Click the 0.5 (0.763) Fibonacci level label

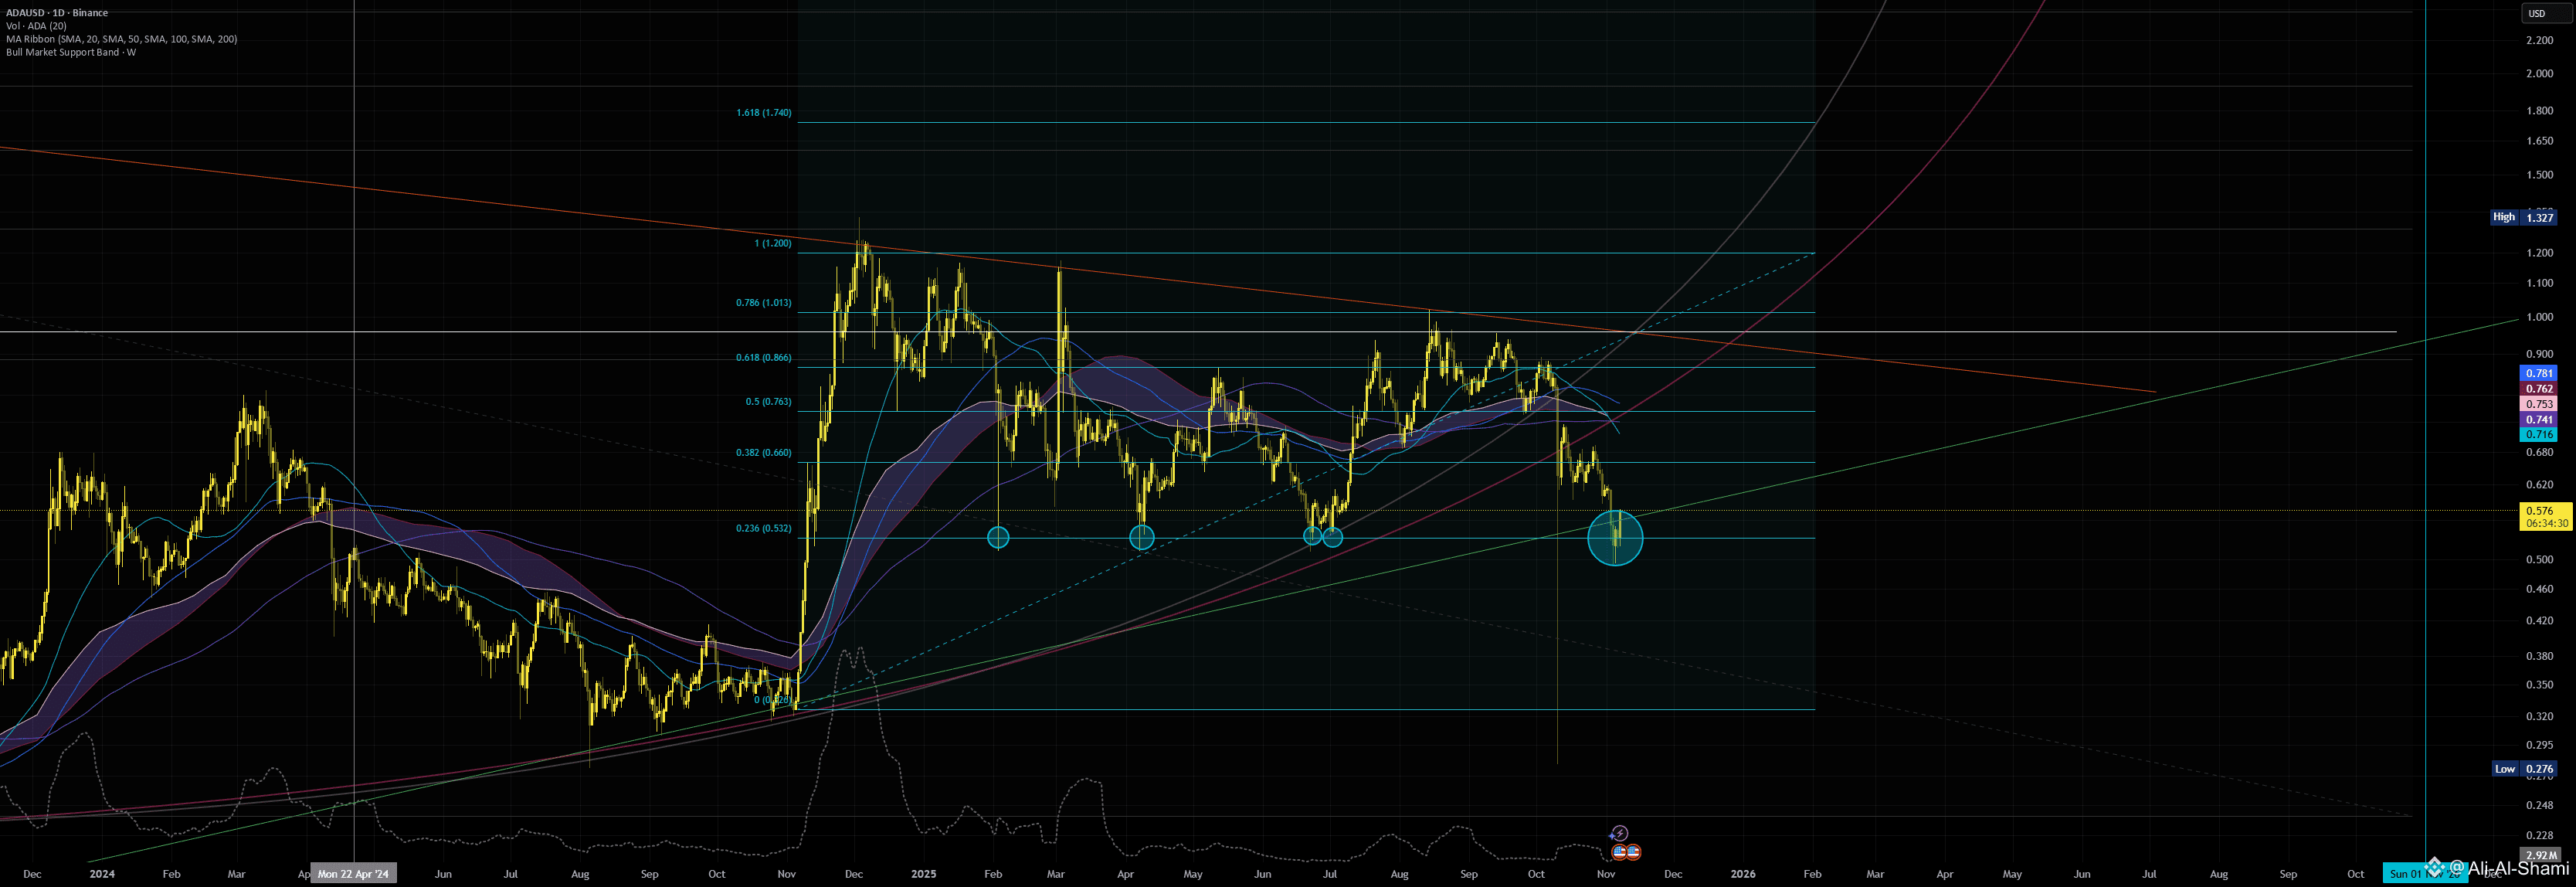(767, 402)
